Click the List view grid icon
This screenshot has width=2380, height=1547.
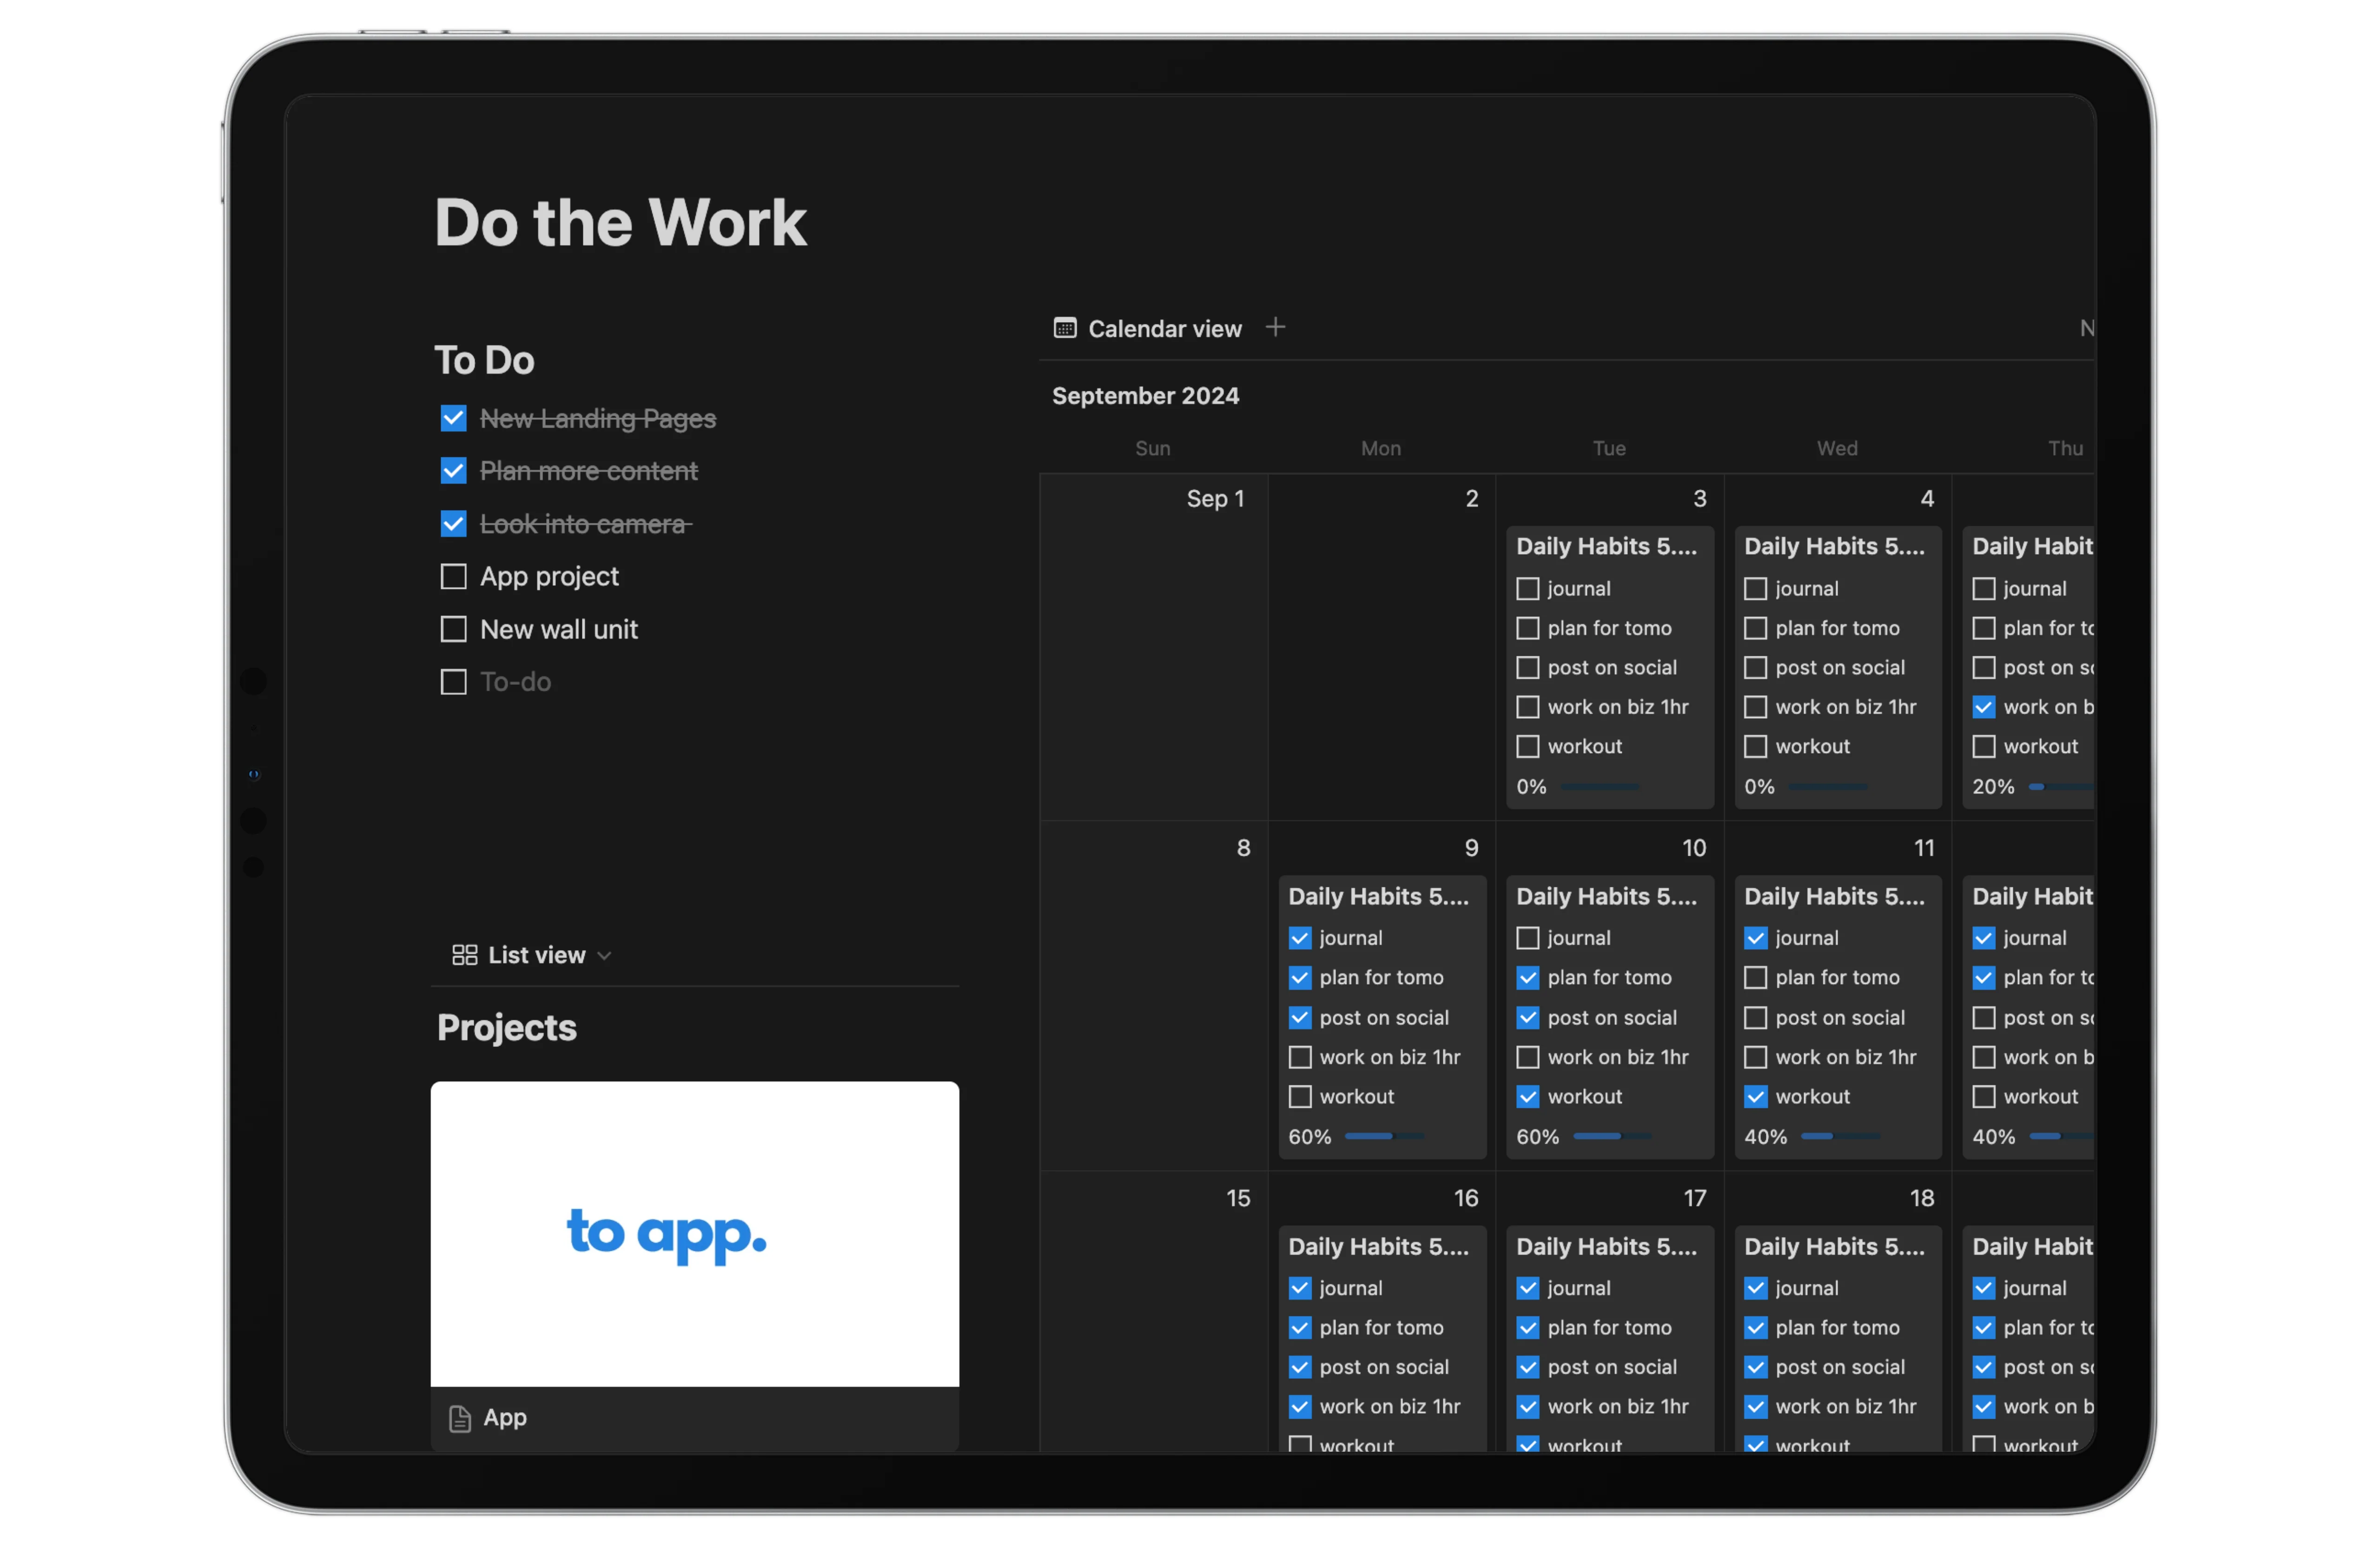[x=464, y=955]
